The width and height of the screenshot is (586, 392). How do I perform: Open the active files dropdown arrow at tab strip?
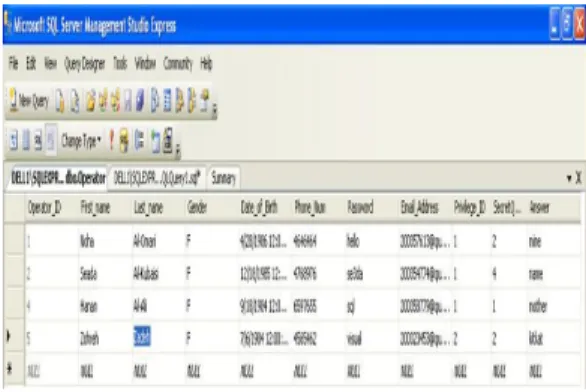tap(569, 178)
